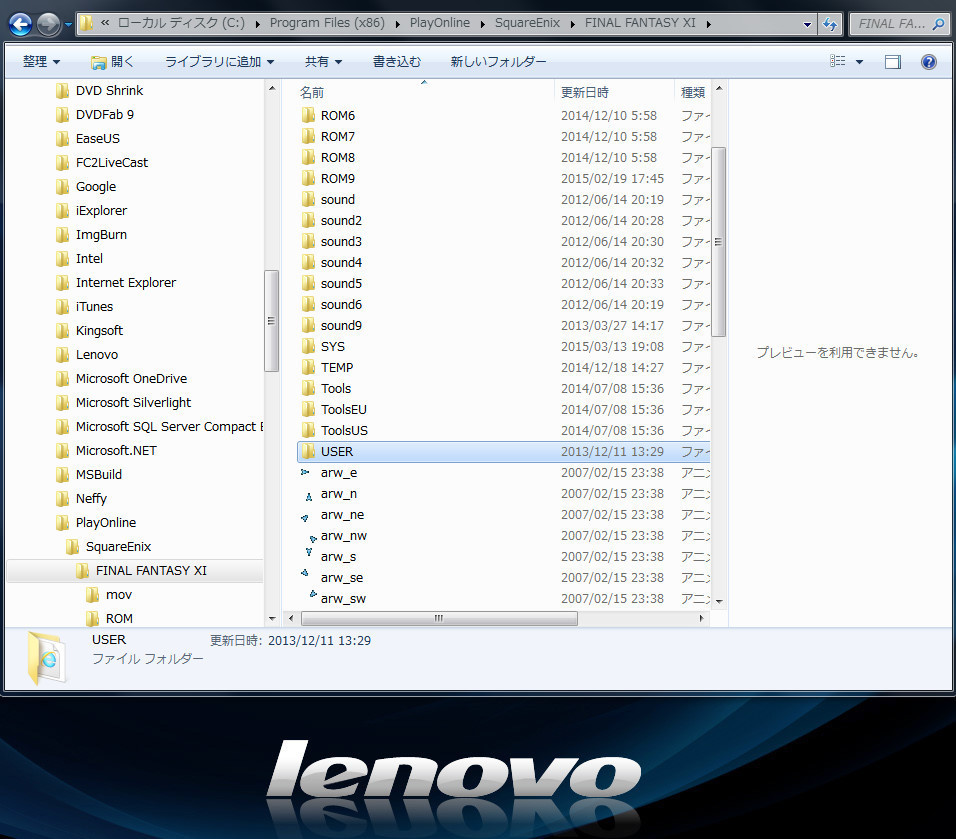Click the file list vertical scrollbar thumb

click(x=718, y=241)
